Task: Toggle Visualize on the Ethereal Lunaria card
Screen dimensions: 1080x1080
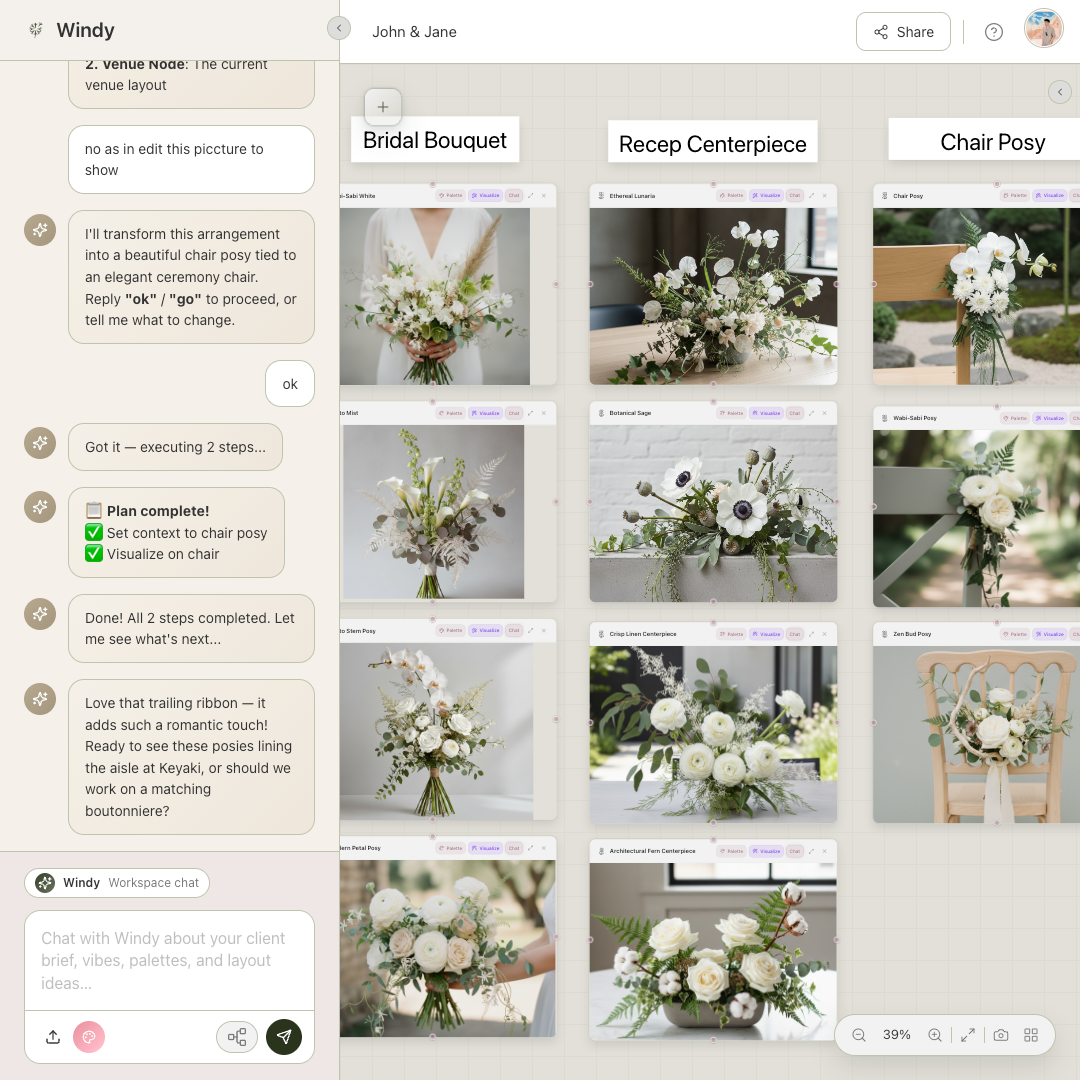Action: [x=766, y=196]
